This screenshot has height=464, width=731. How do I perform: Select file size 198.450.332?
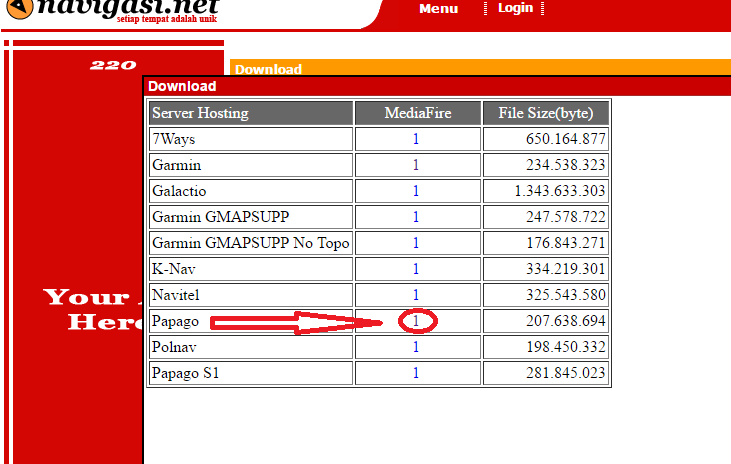tap(565, 347)
